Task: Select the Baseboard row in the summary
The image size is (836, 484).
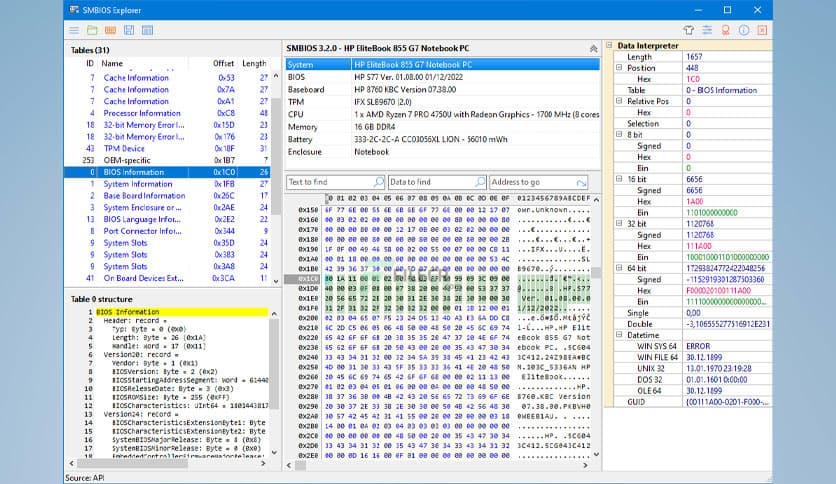Action: coord(443,90)
